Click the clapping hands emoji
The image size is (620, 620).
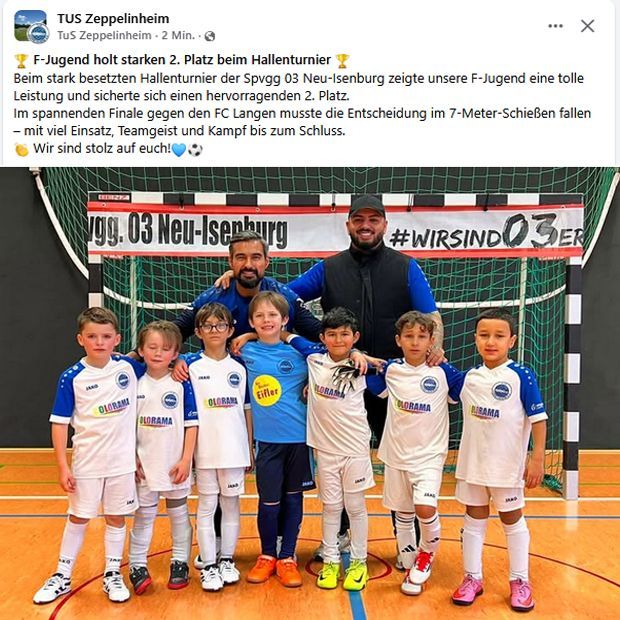point(22,149)
